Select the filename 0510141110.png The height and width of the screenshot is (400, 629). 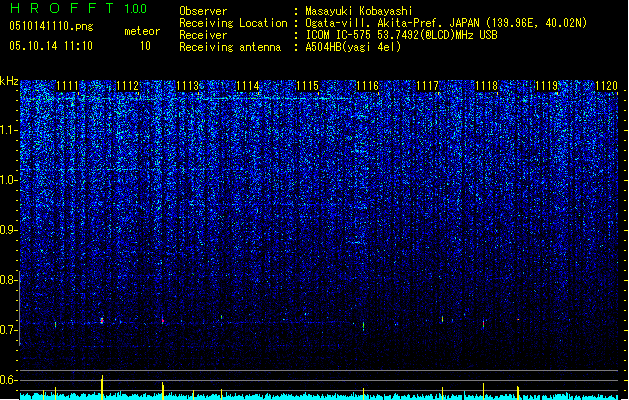pos(51,26)
